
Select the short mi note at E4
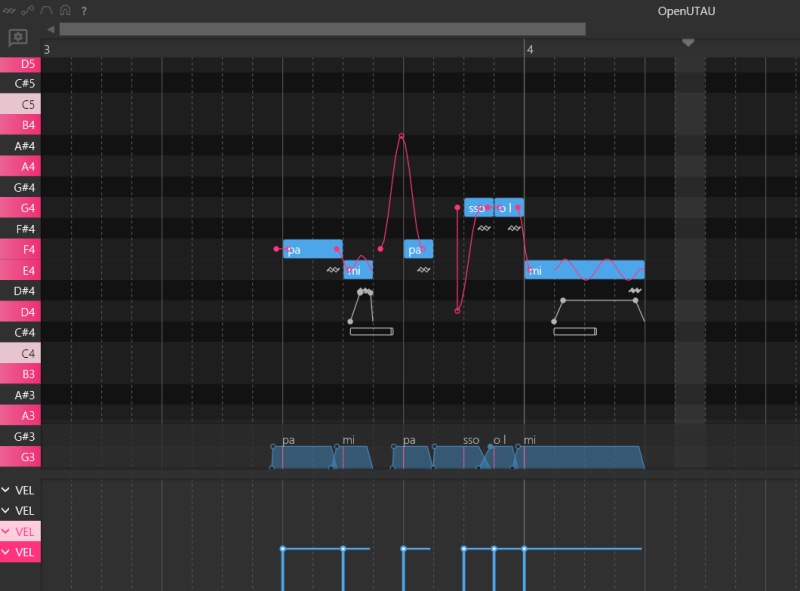click(358, 270)
